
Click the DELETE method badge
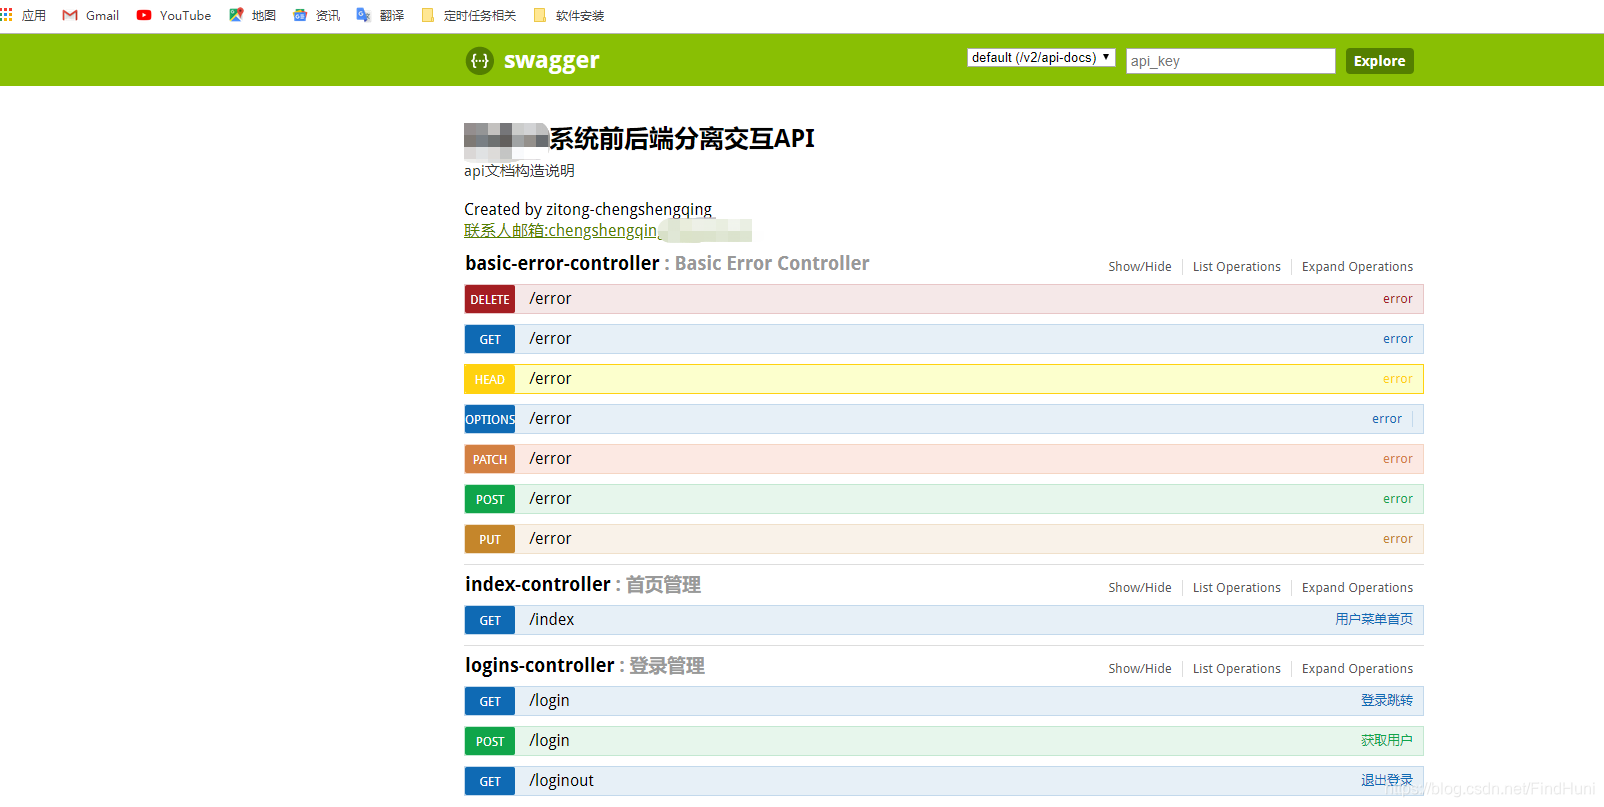click(490, 299)
